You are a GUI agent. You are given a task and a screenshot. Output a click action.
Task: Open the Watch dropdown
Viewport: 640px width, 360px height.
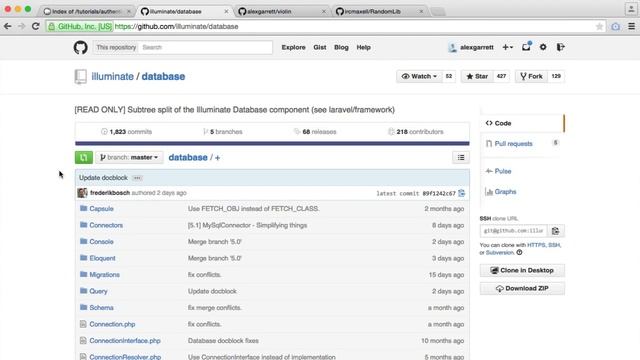click(x=419, y=76)
